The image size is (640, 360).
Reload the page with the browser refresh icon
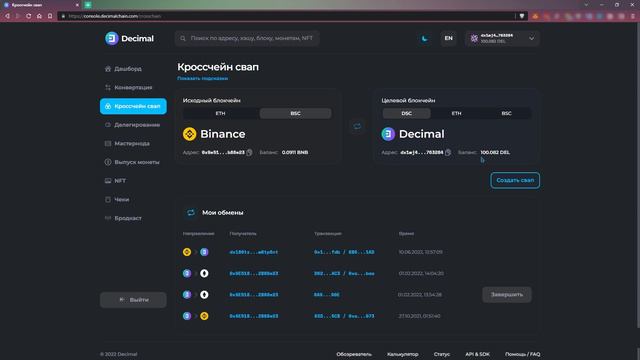coord(29,16)
